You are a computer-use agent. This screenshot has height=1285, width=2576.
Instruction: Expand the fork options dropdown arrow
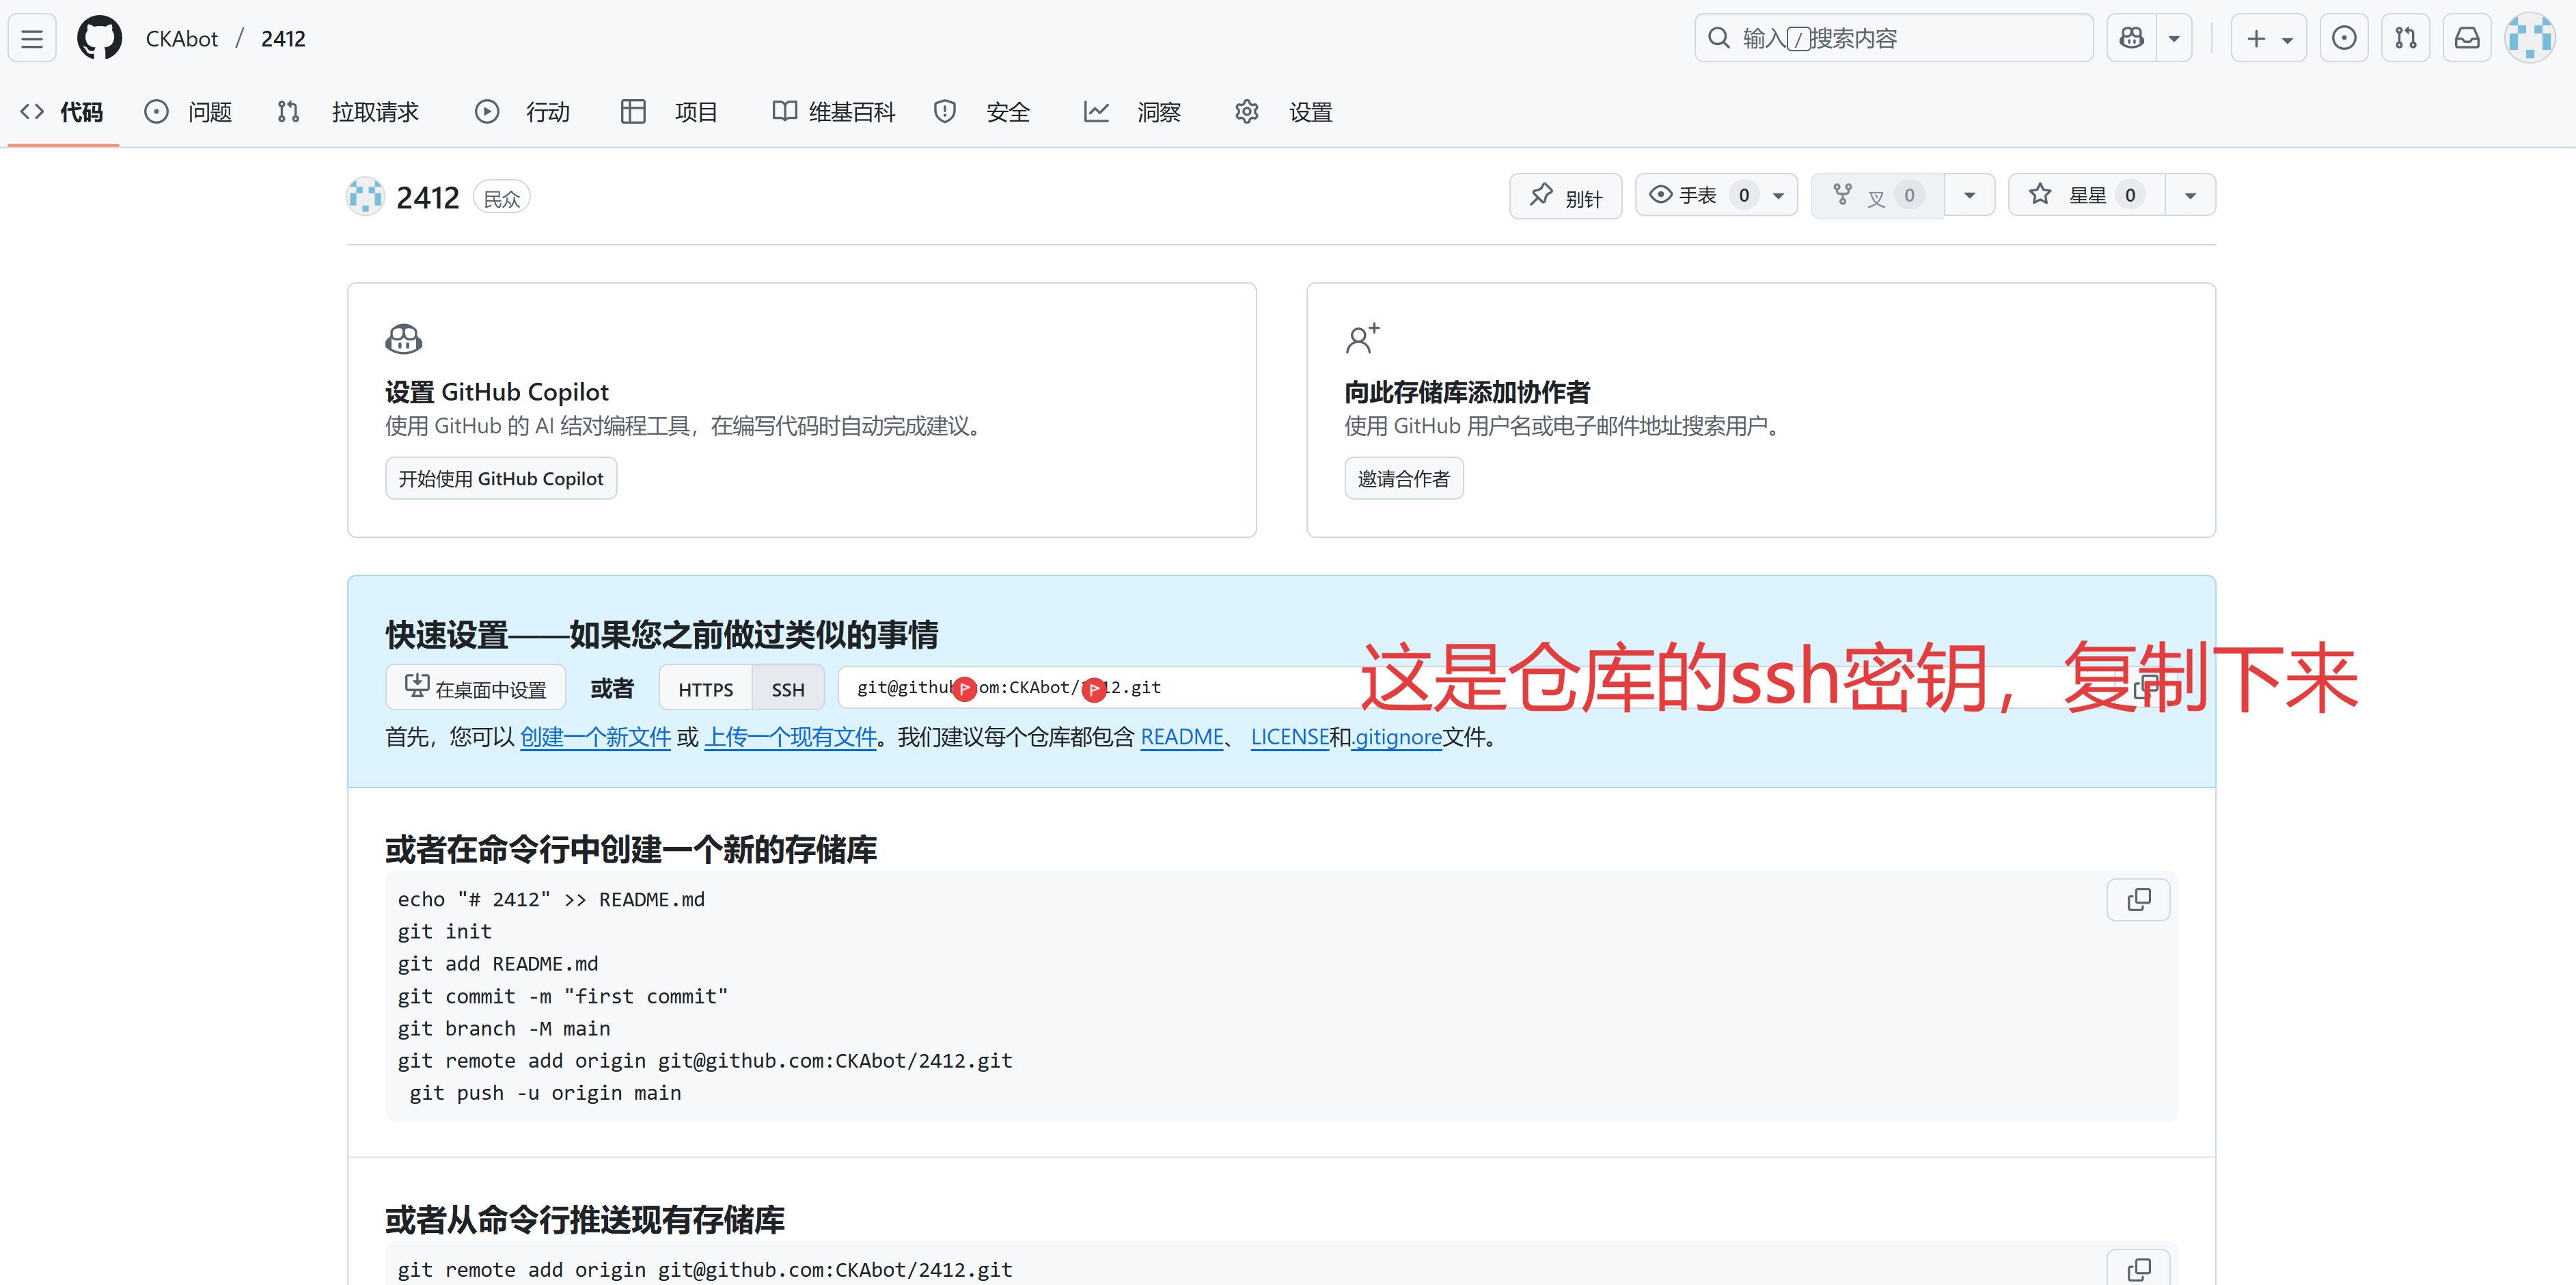[x=1969, y=195]
